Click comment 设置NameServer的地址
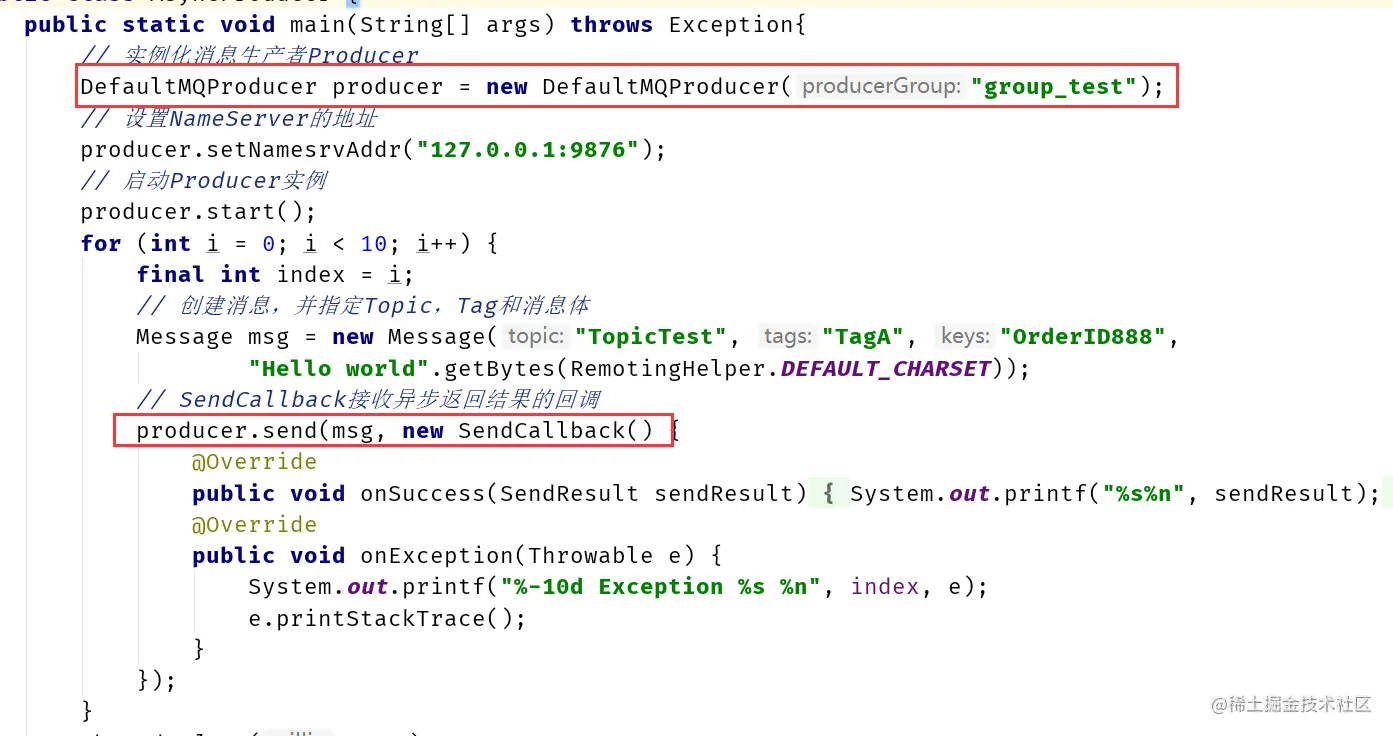Screen dimensions: 1393x736 coord(229,118)
